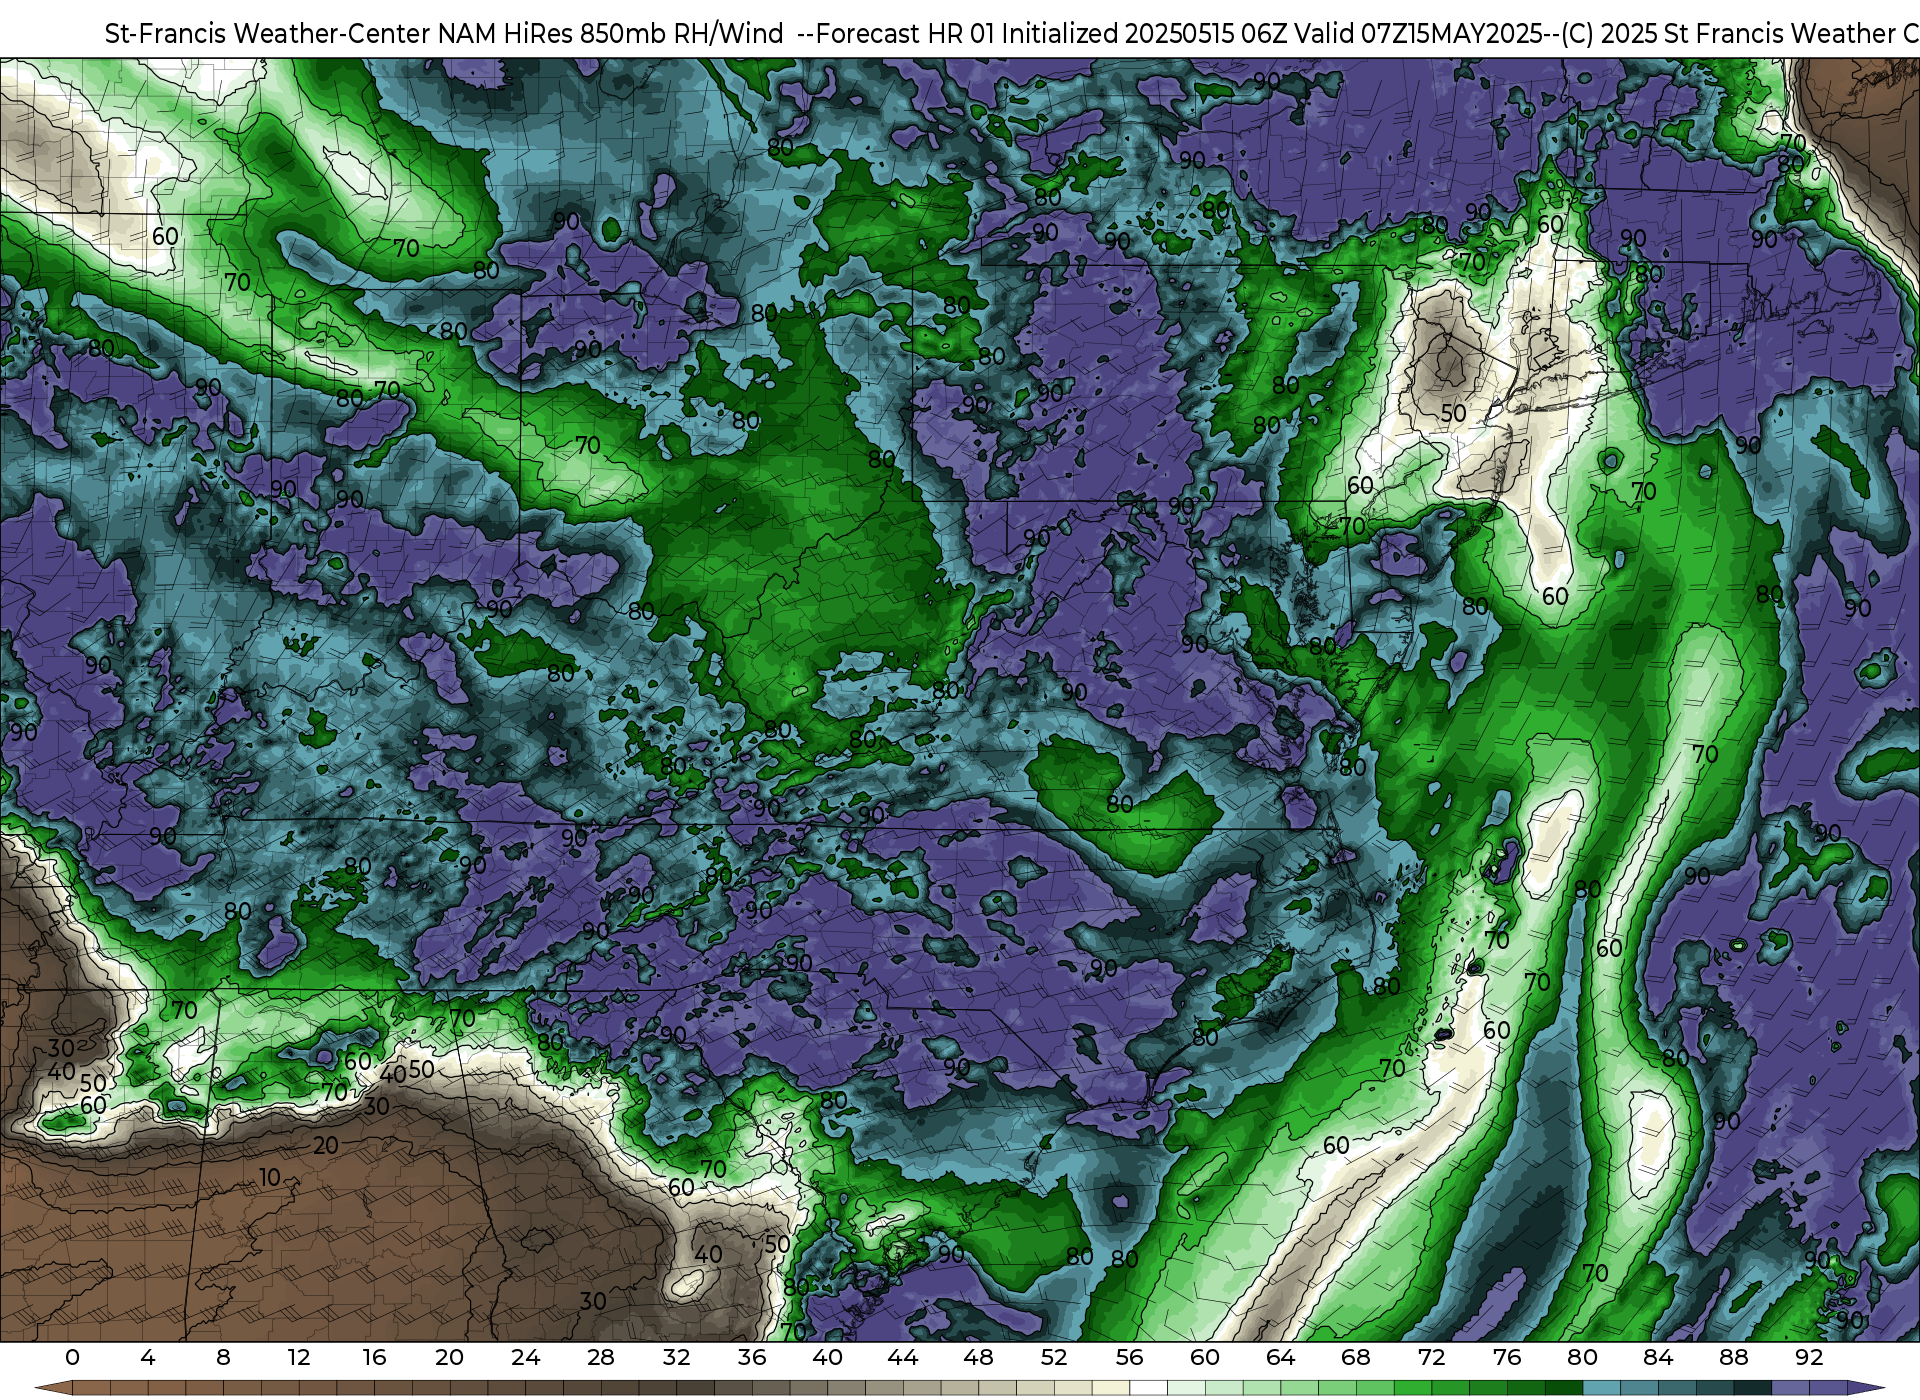Click the "4" label on the color scale

pos(148,1357)
